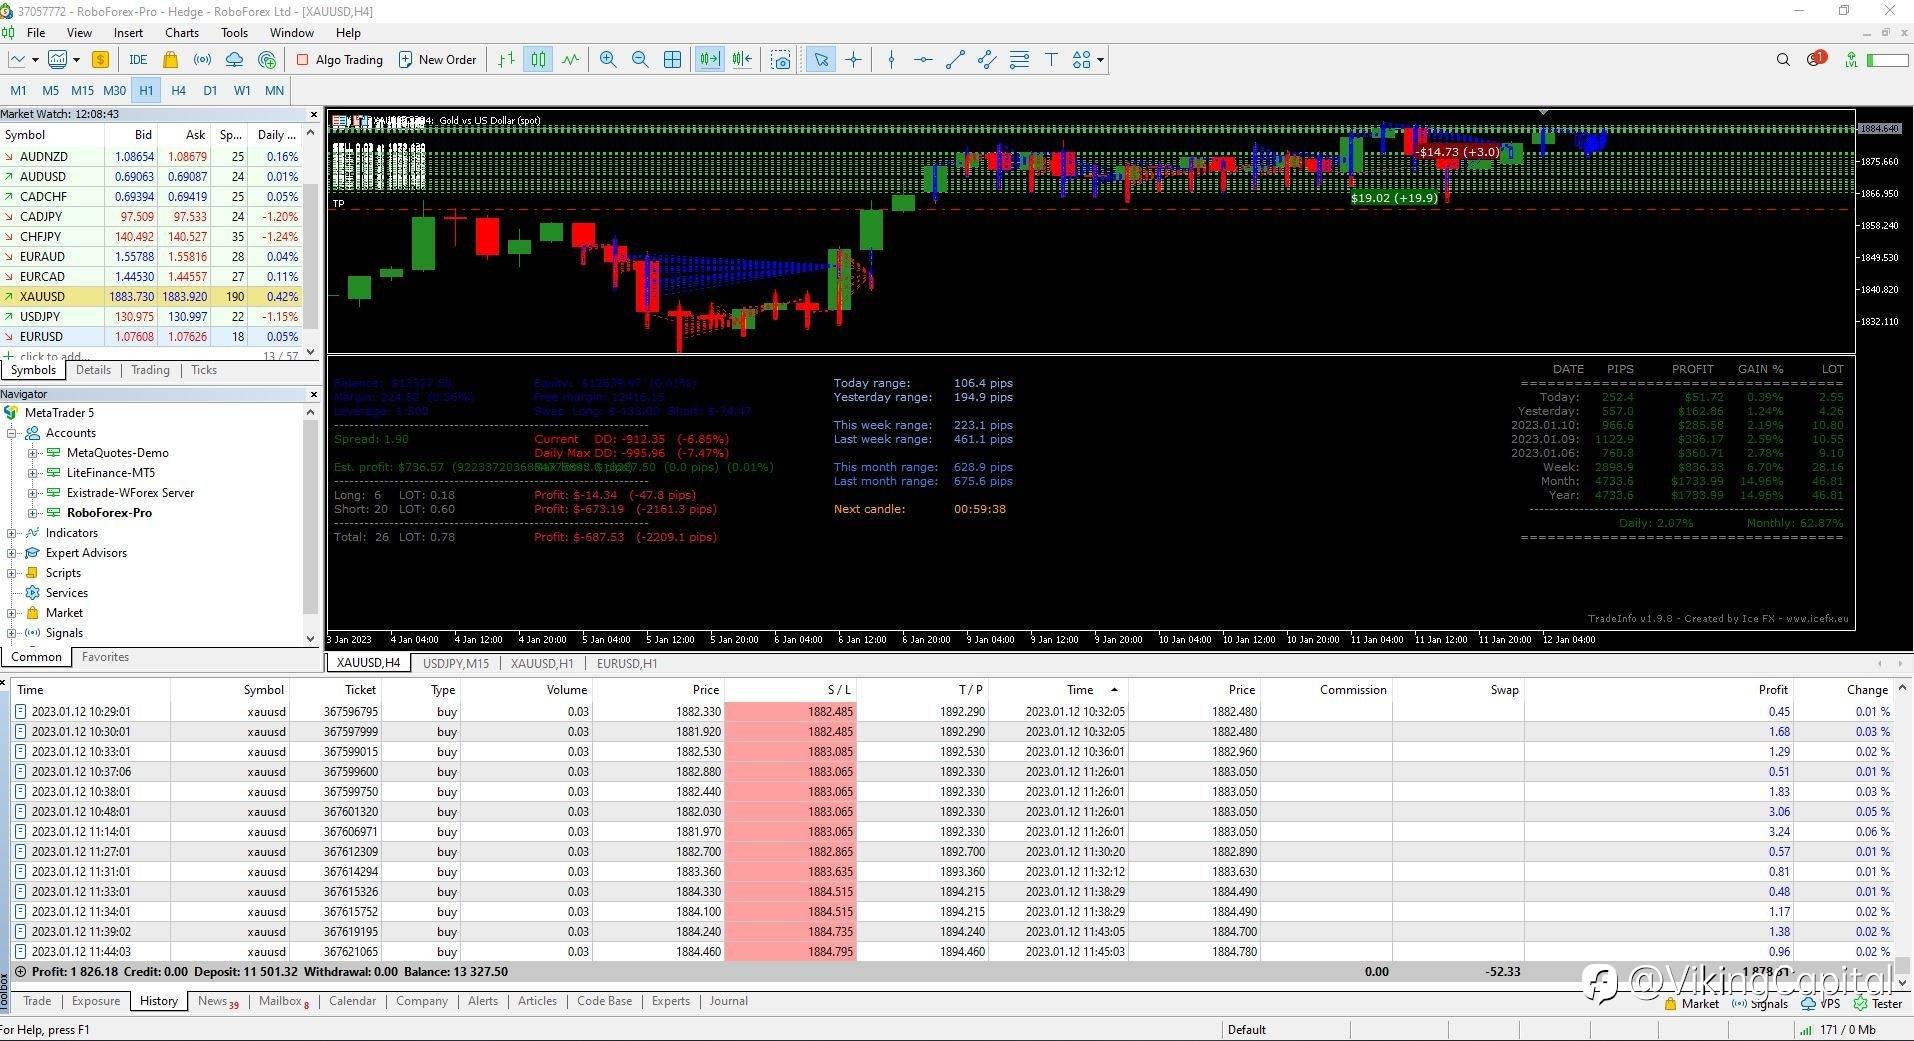Click the Services gear icon in Navigator
This screenshot has height=1041, width=1914.
33,593
